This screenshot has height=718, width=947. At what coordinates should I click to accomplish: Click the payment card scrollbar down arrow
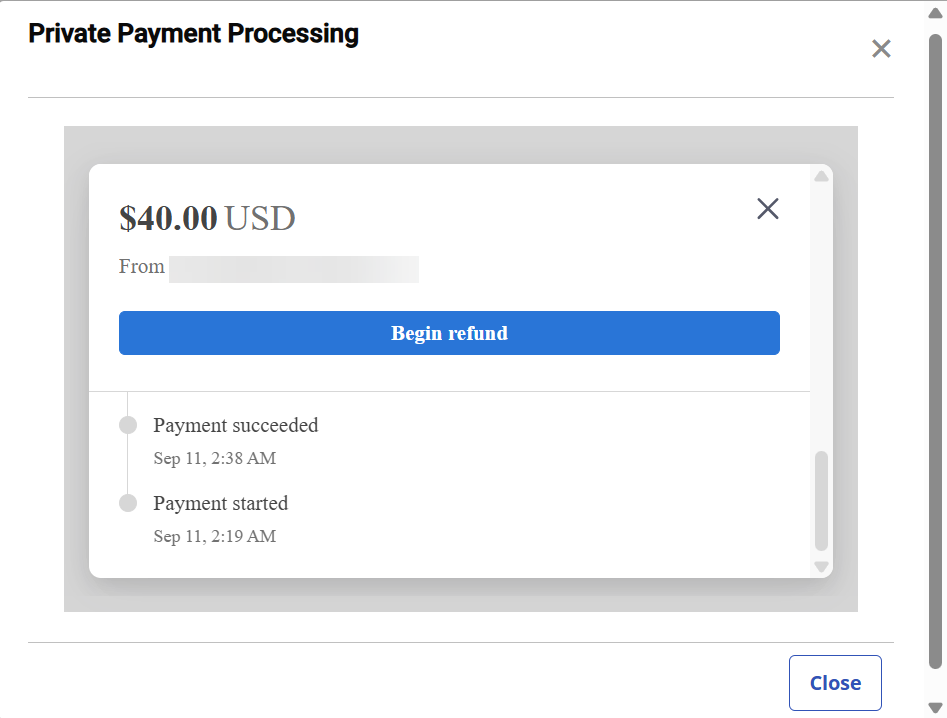(x=822, y=566)
